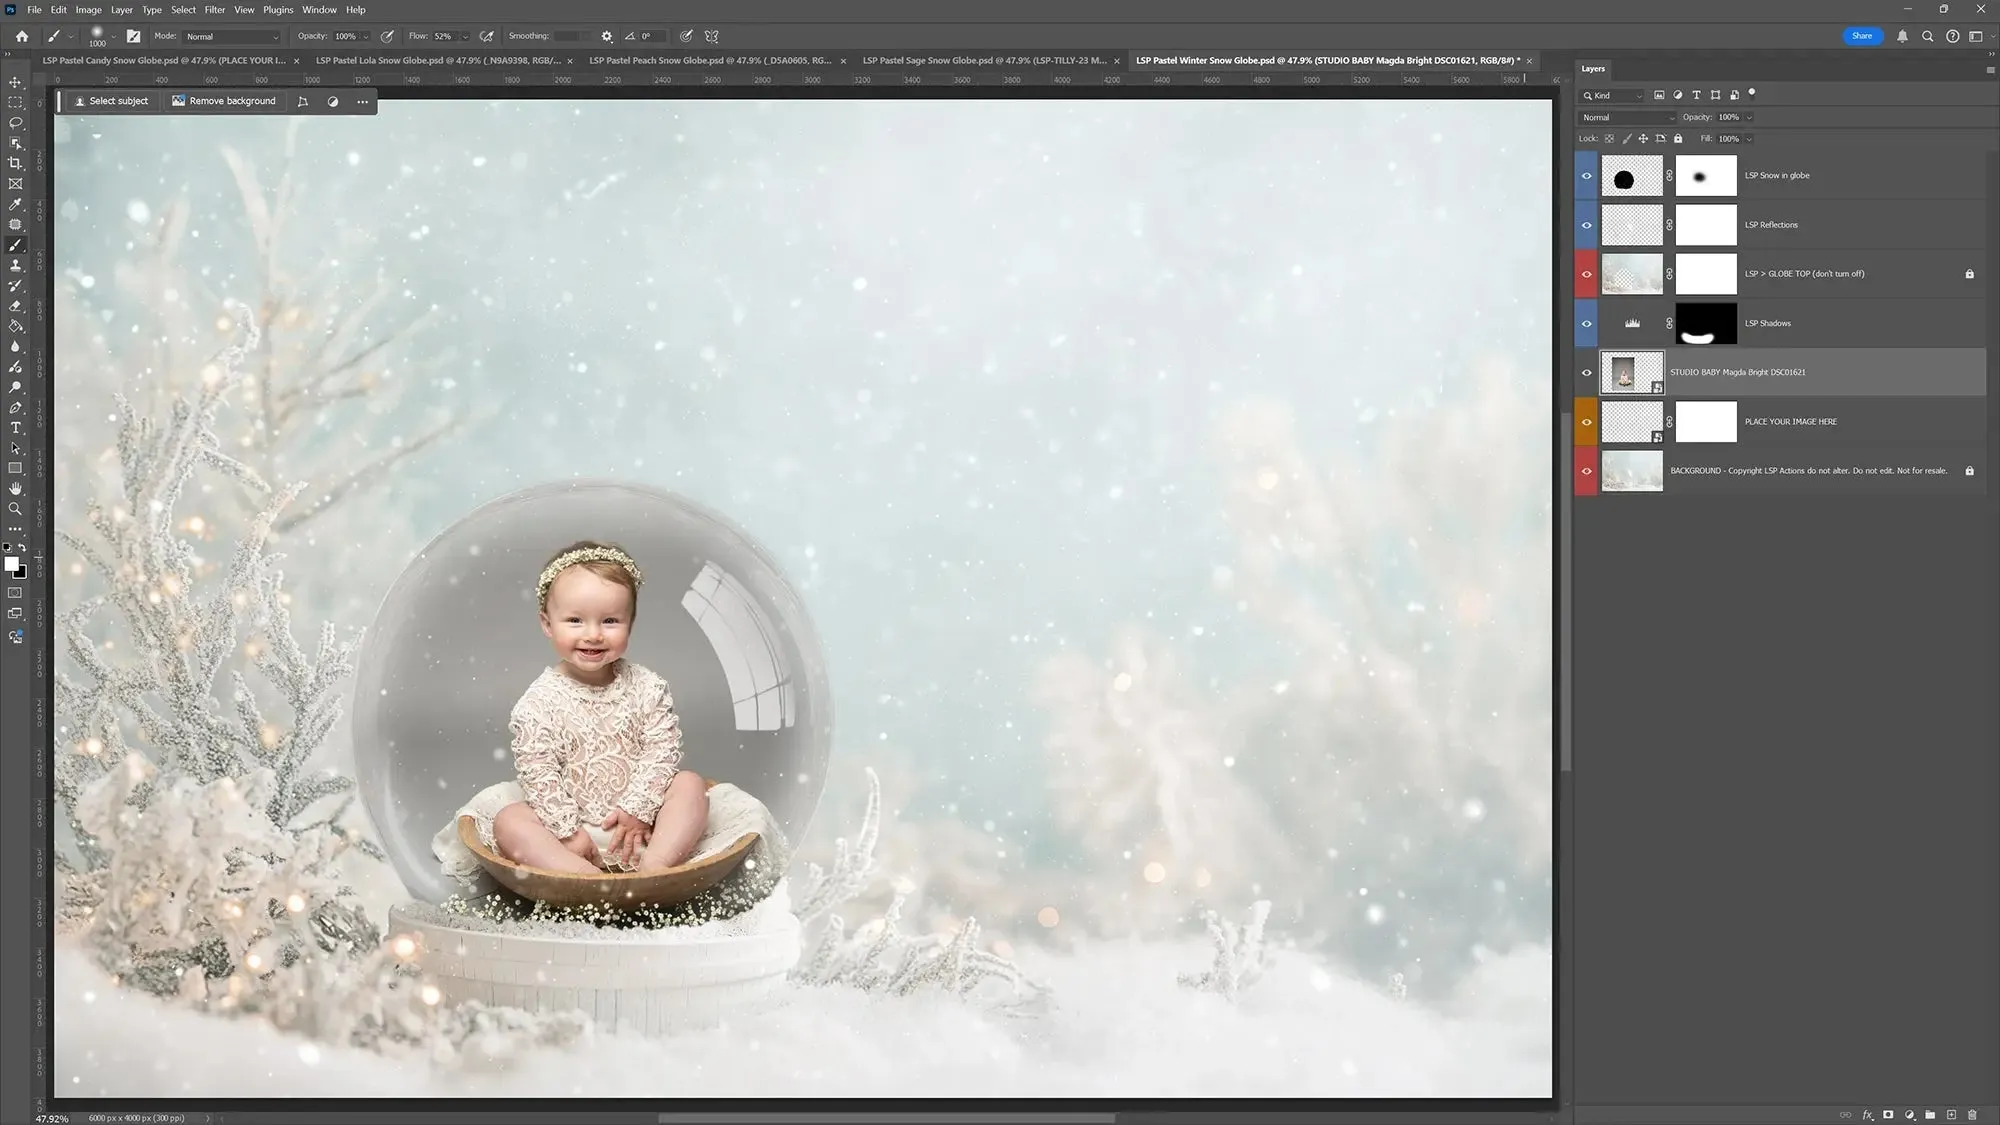2000x1125 pixels.
Task: Select the Move tool
Action: 15,82
